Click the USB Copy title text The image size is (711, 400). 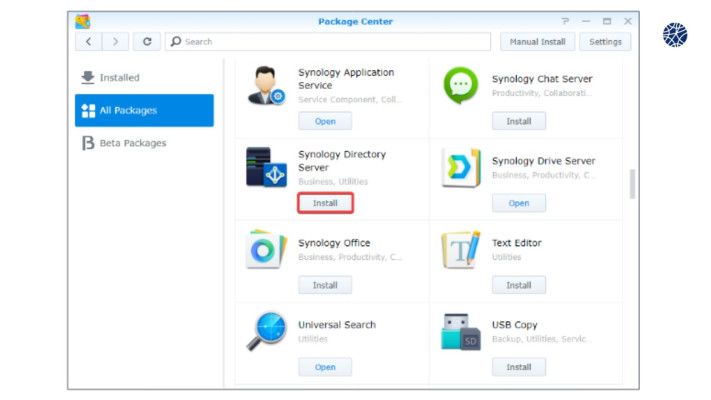[514, 325]
